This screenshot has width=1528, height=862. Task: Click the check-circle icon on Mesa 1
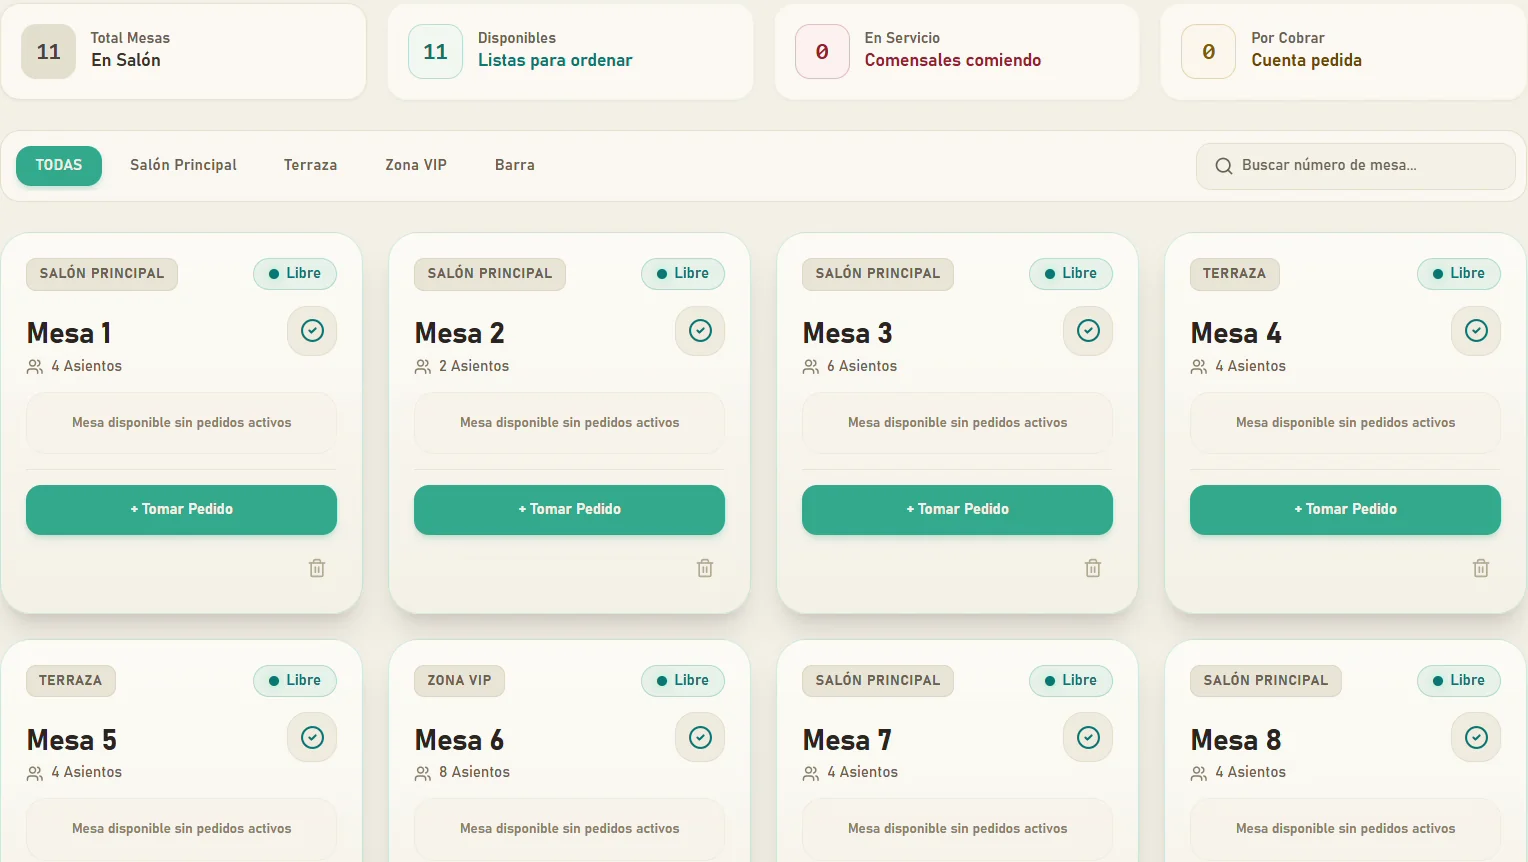coord(312,331)
